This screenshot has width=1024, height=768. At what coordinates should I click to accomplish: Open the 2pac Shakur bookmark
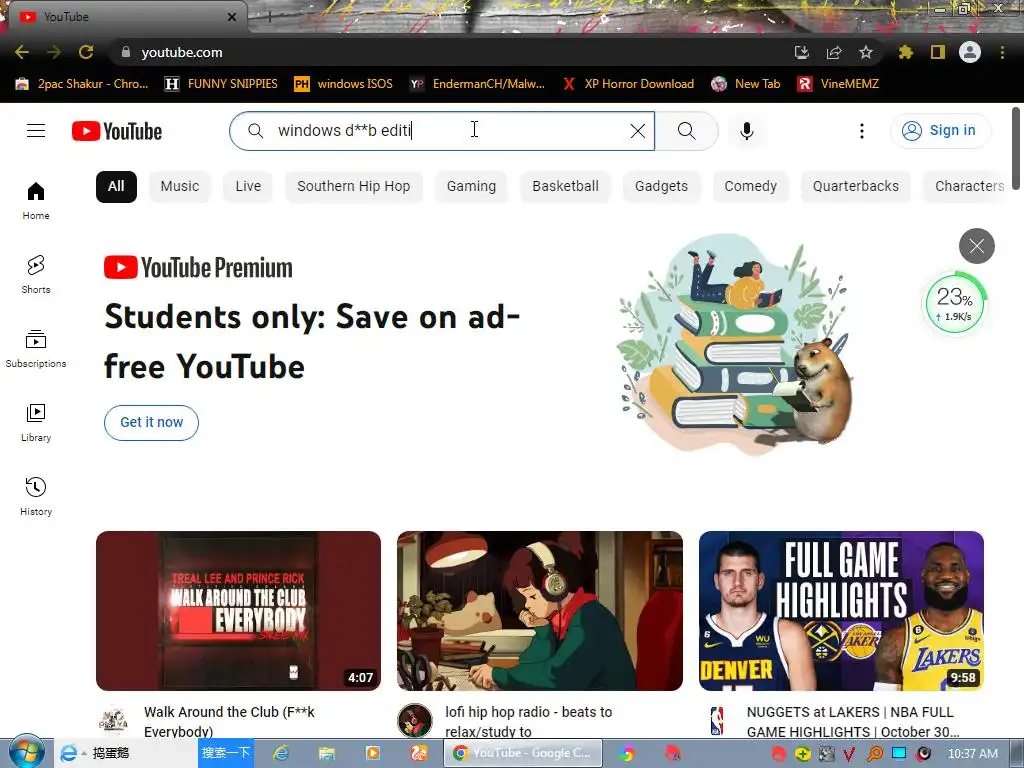click(x=82, y=84)
